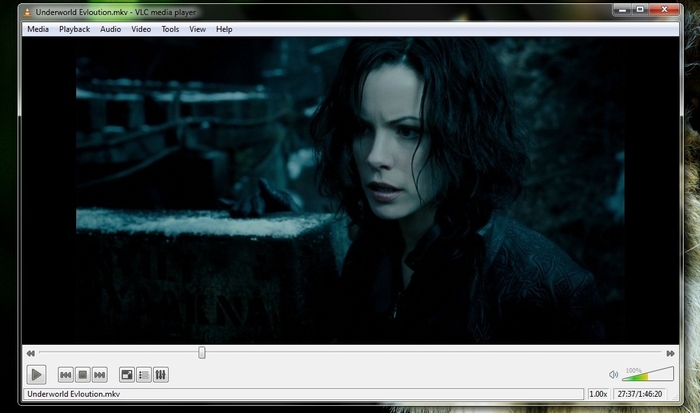This screenshot has width=700, height=413.
Task: Click the Underworld Evloution.mkv status text
Action: (x=74, y=394)
